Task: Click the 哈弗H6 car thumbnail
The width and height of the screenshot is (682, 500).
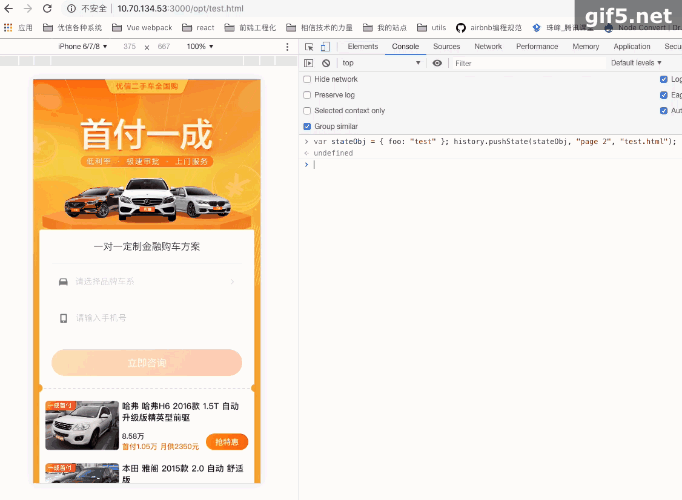Action: click(x=82, y=425)
